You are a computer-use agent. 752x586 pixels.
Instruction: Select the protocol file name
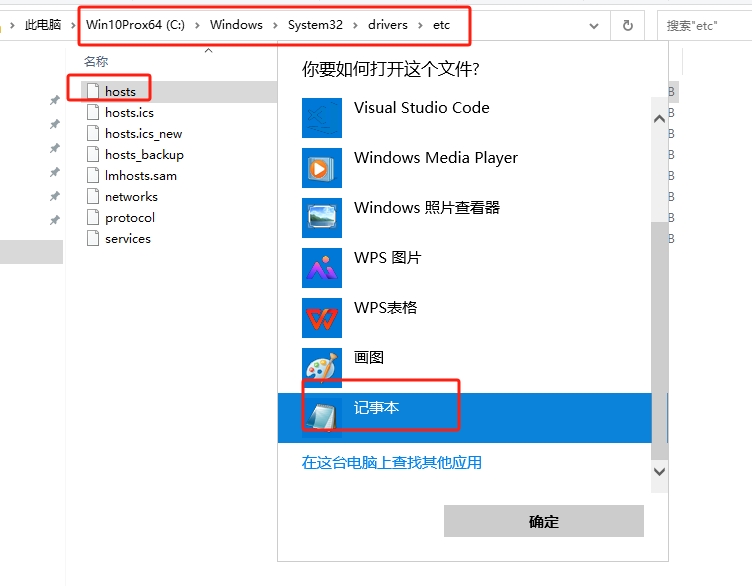(x=130, y=218)
